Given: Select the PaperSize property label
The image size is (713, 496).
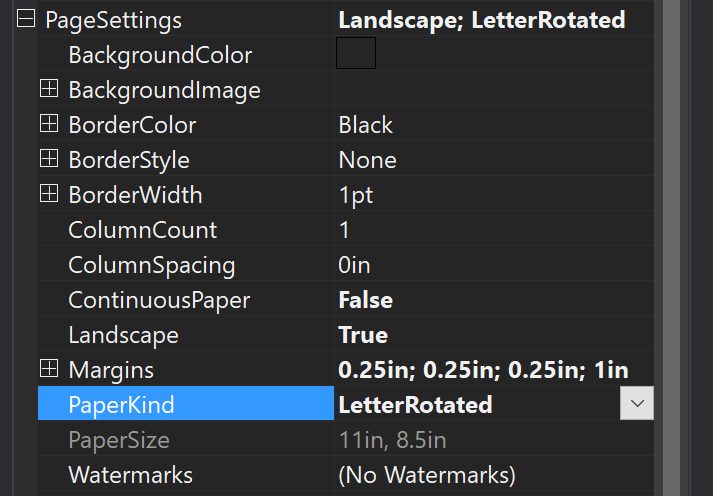Looking at the screenshot, I should (119, 440).
